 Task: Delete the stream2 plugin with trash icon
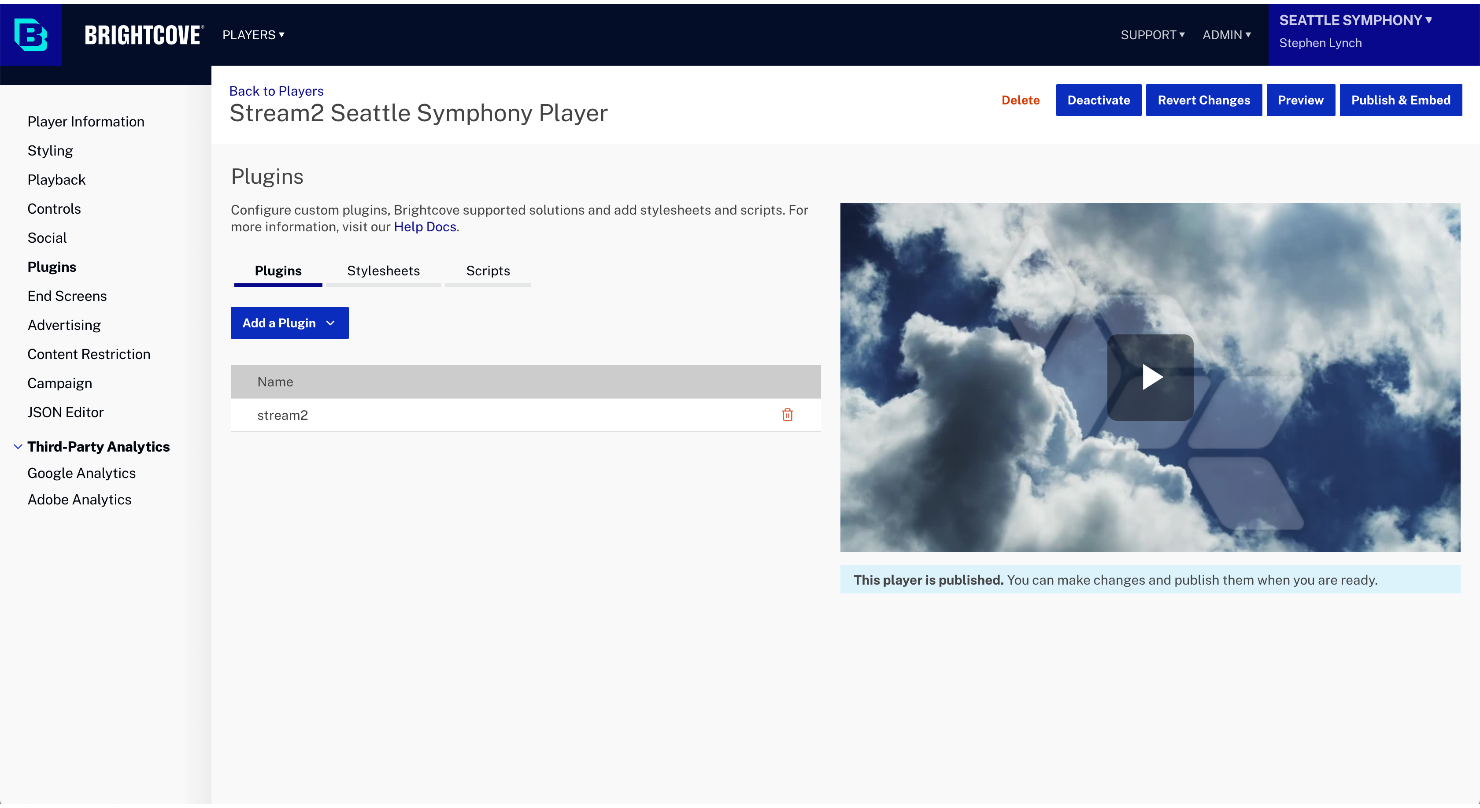(x=787, y=415)
